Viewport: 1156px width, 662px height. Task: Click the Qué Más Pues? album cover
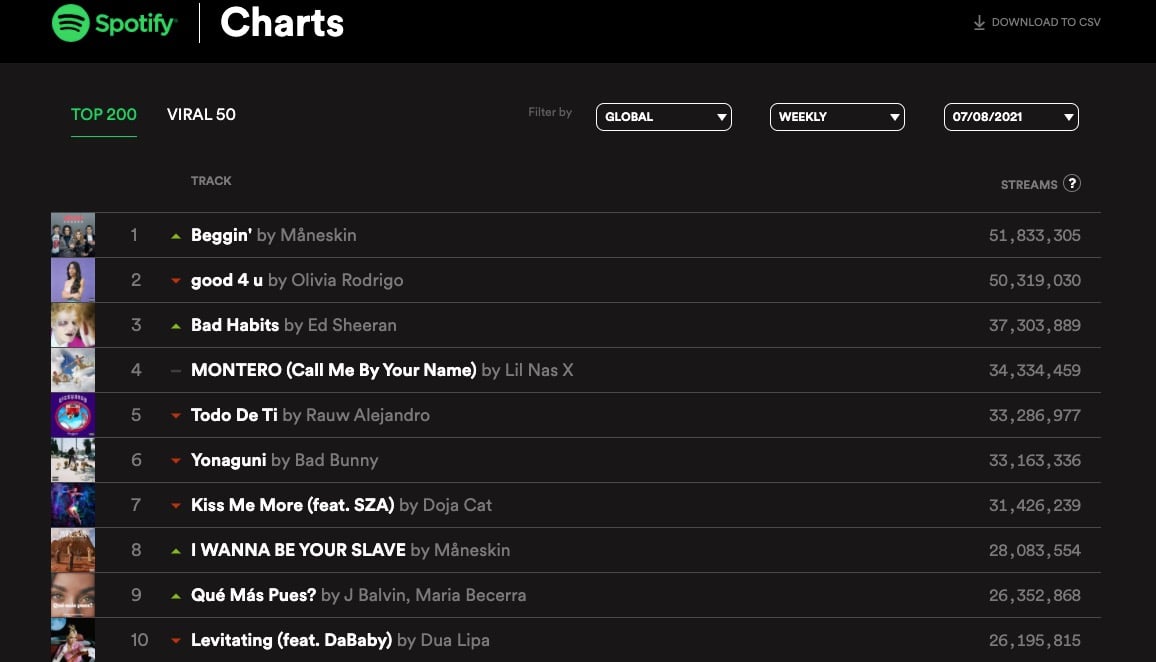click(x=73, y=595)
